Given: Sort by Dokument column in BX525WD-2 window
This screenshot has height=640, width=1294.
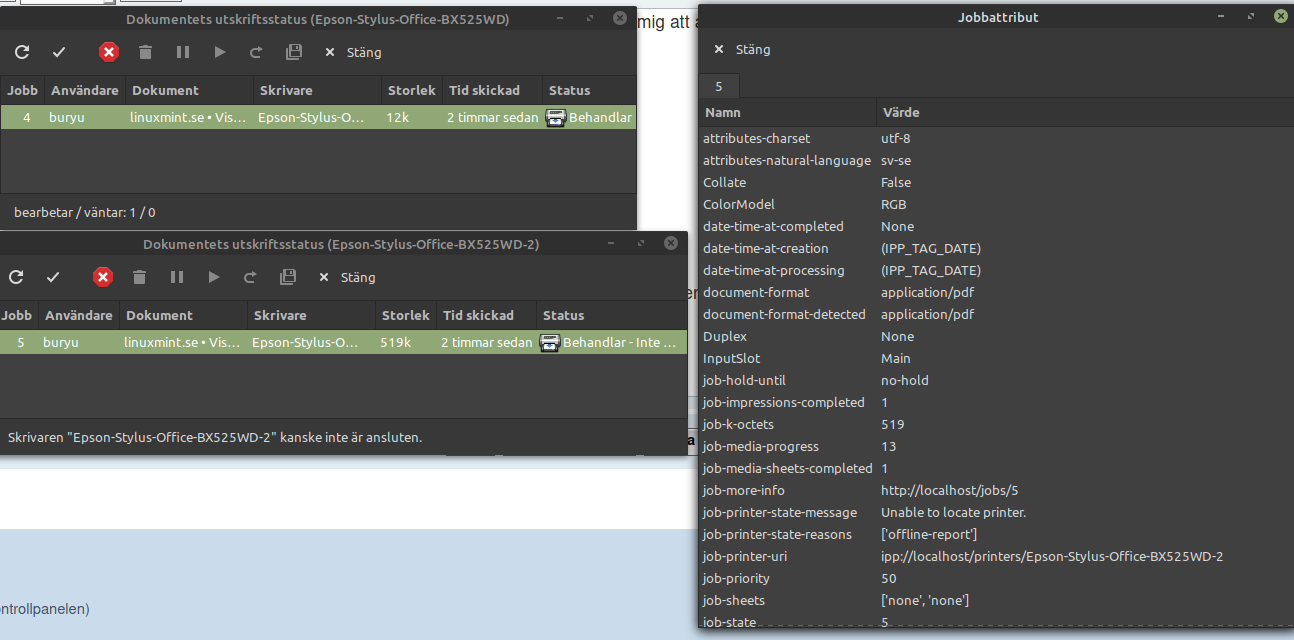Looking at the screenshot, I should (183, 315).
